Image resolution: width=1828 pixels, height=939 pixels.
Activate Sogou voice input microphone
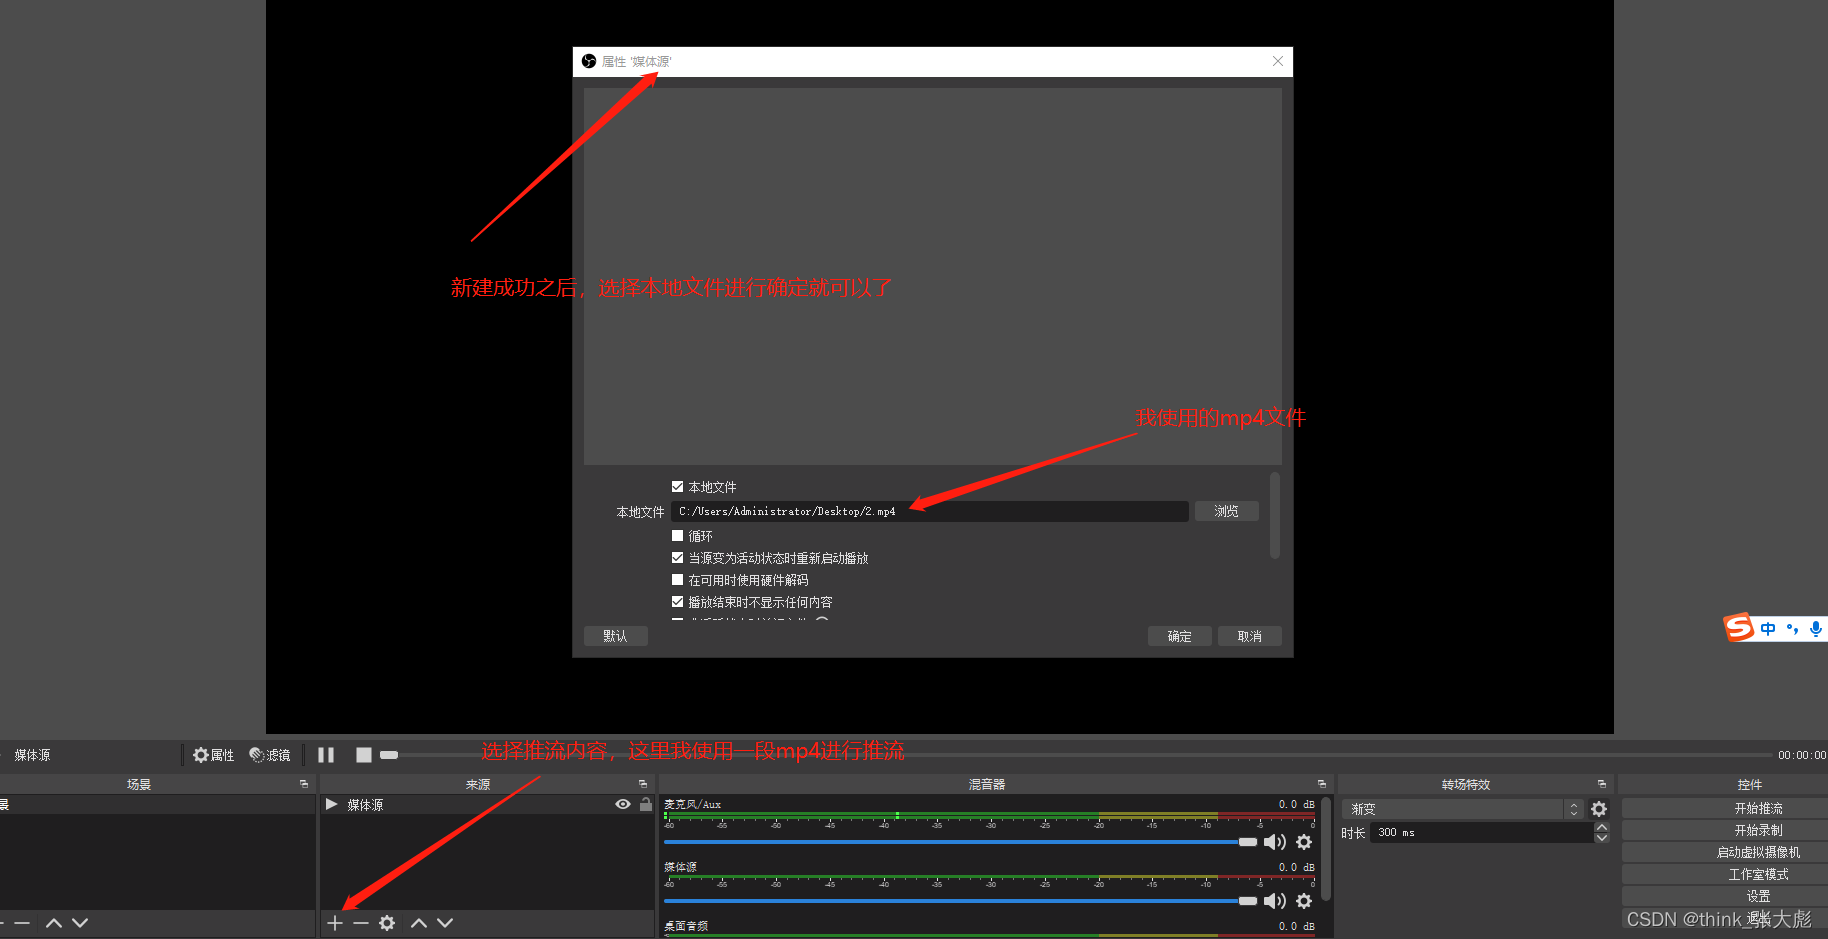(x=1816, y=629)
